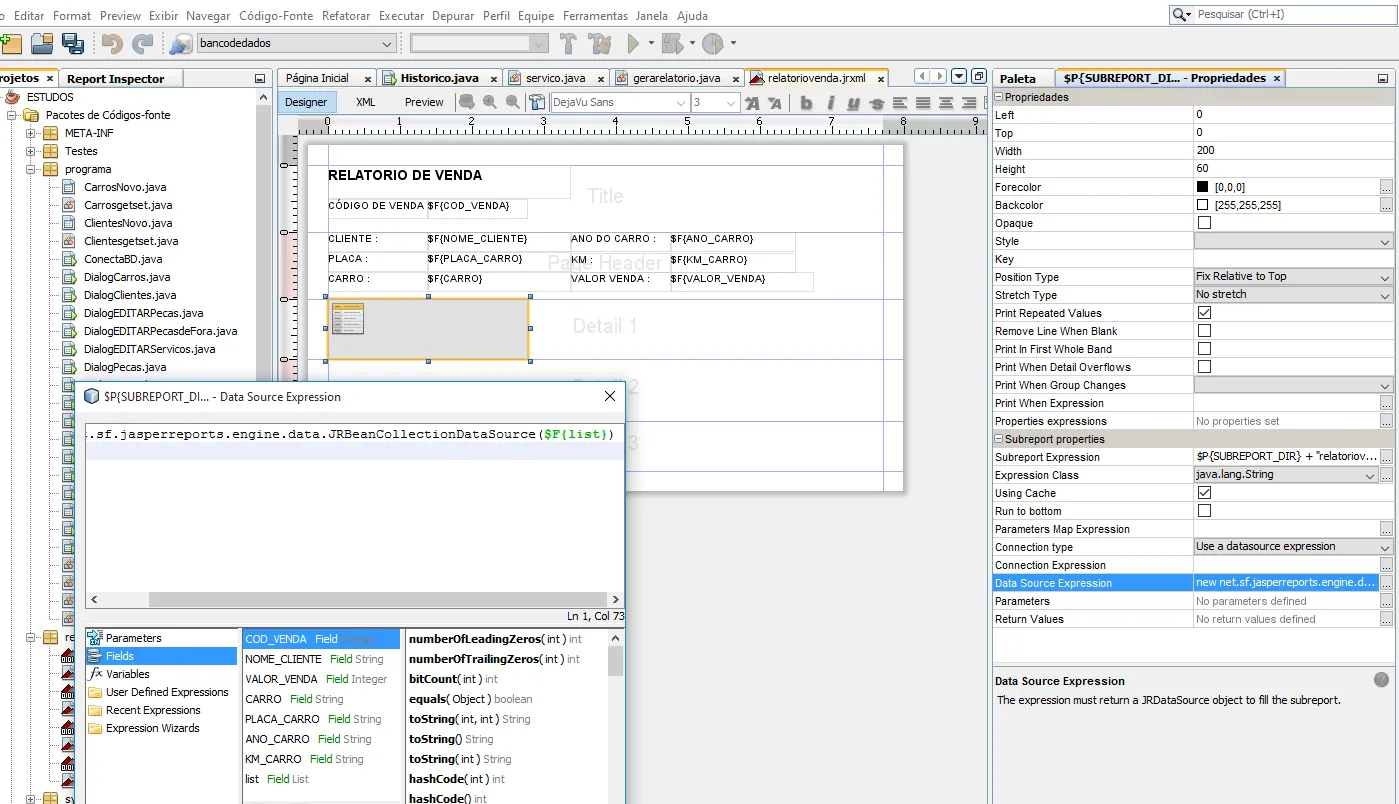The width and height of the screenshot is (1399, 804).
Task: Switch to the XML view
Action: pos(366,102)
